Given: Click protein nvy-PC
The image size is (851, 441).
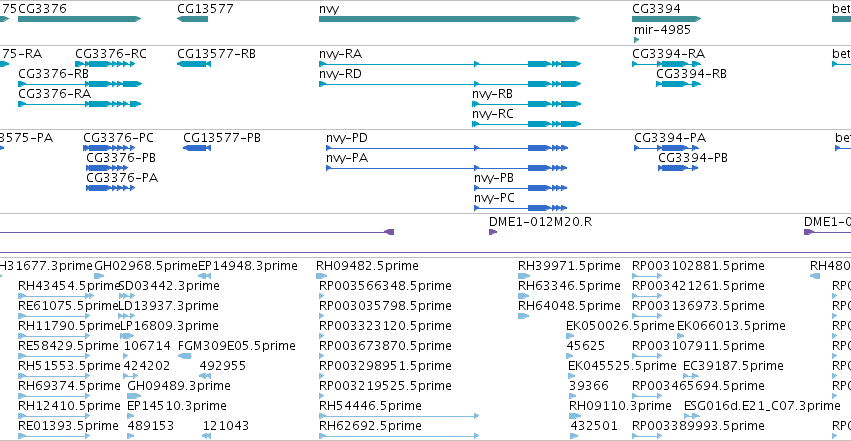Looking at the screenshot, I should [x=520, y=208].
